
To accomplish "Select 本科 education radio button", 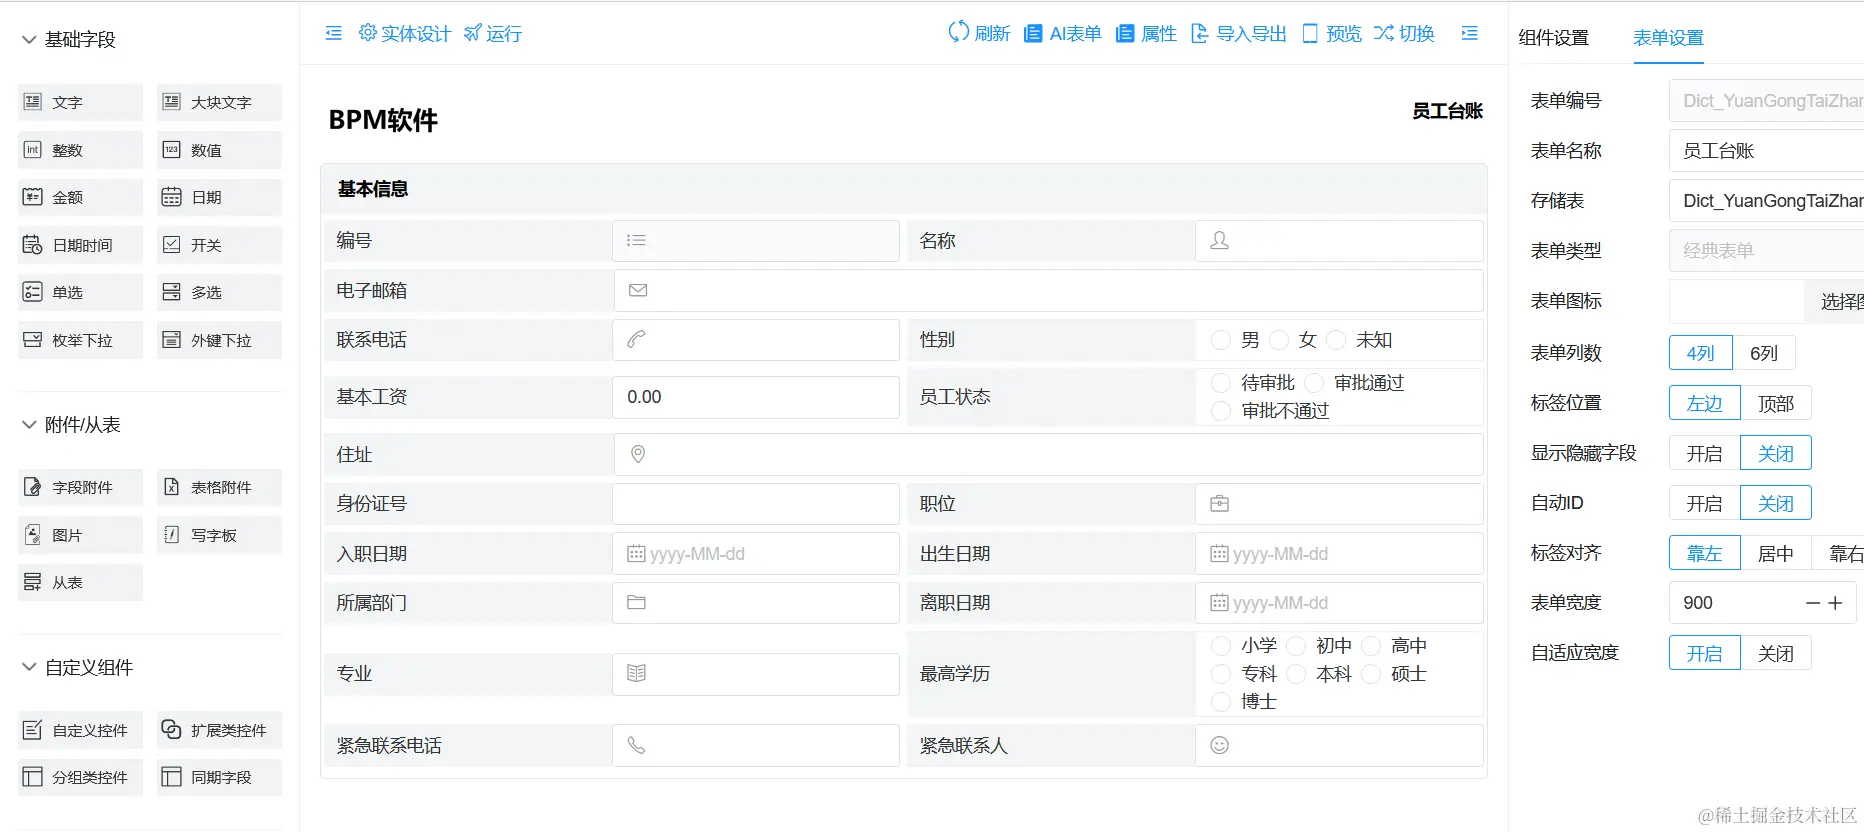I will tap(1296, 674).
